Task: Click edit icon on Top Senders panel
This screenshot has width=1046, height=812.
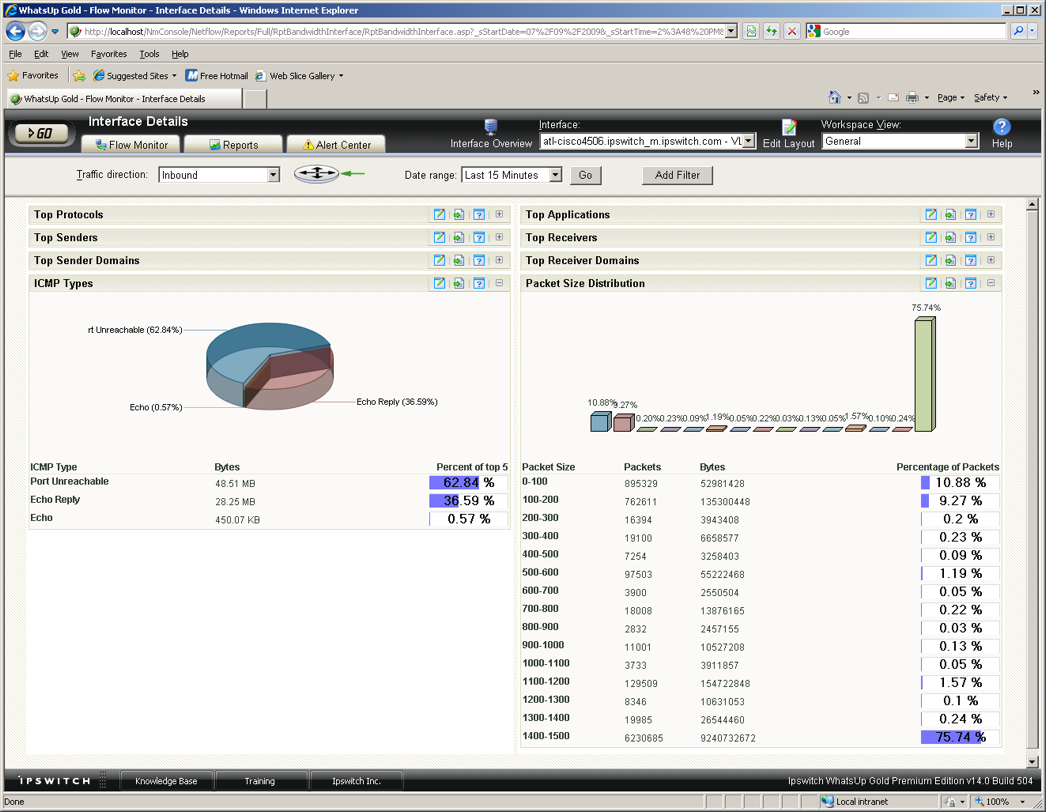Action: click(439, 237)
